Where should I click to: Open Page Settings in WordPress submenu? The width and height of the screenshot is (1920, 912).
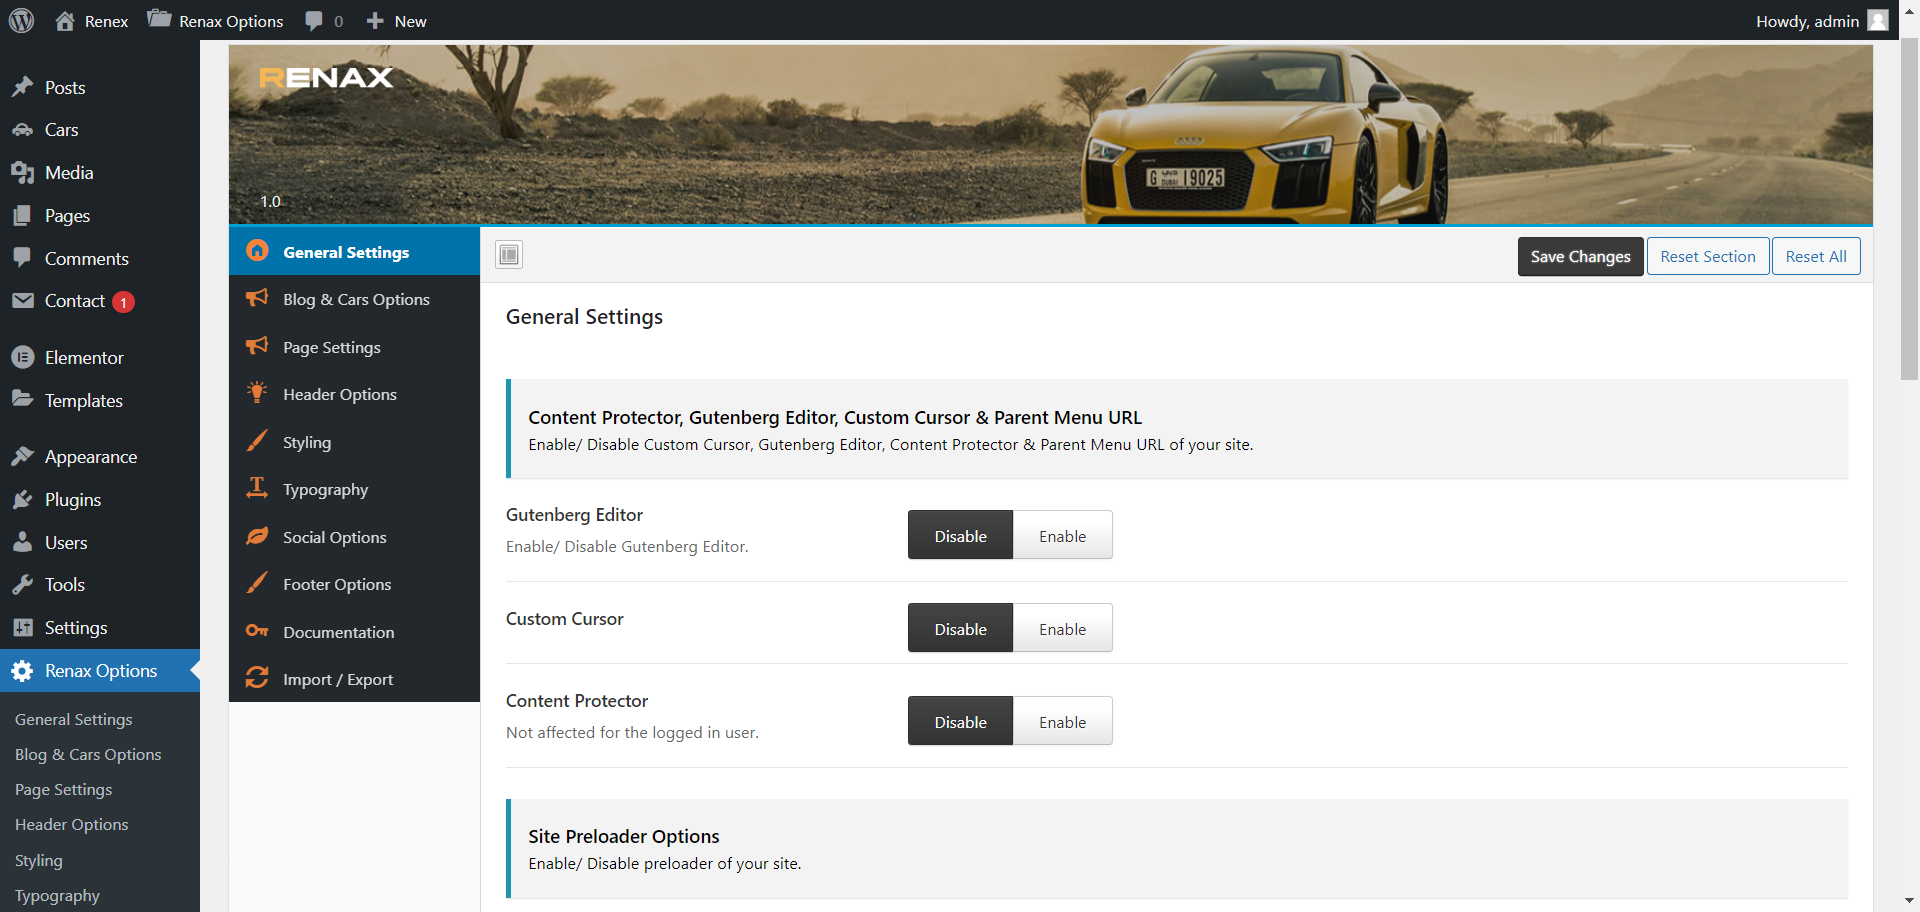(x=64, y=789)
